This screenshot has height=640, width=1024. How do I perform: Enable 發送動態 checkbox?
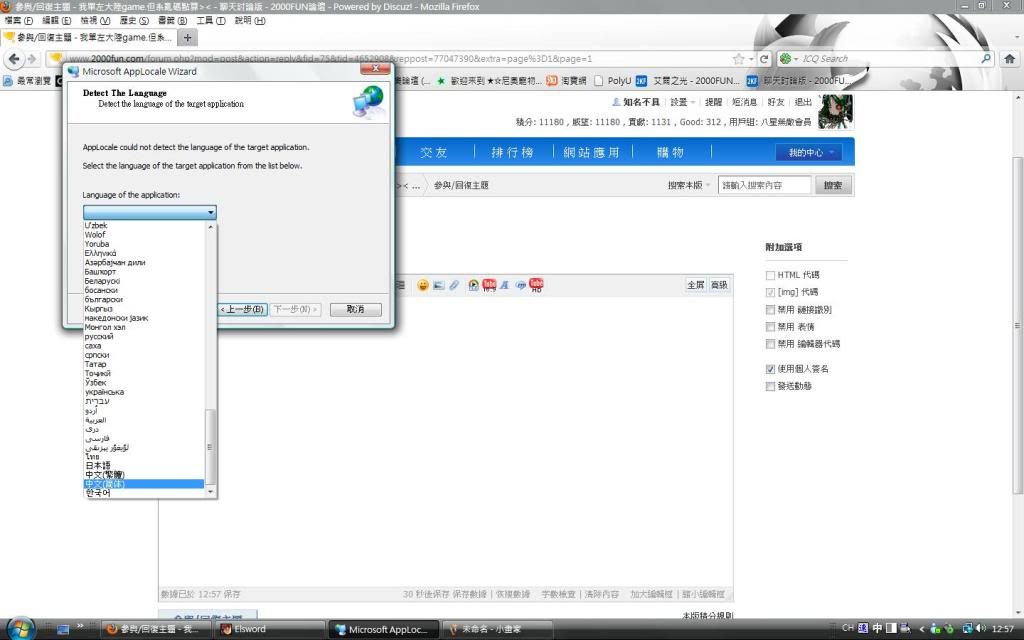770,387
